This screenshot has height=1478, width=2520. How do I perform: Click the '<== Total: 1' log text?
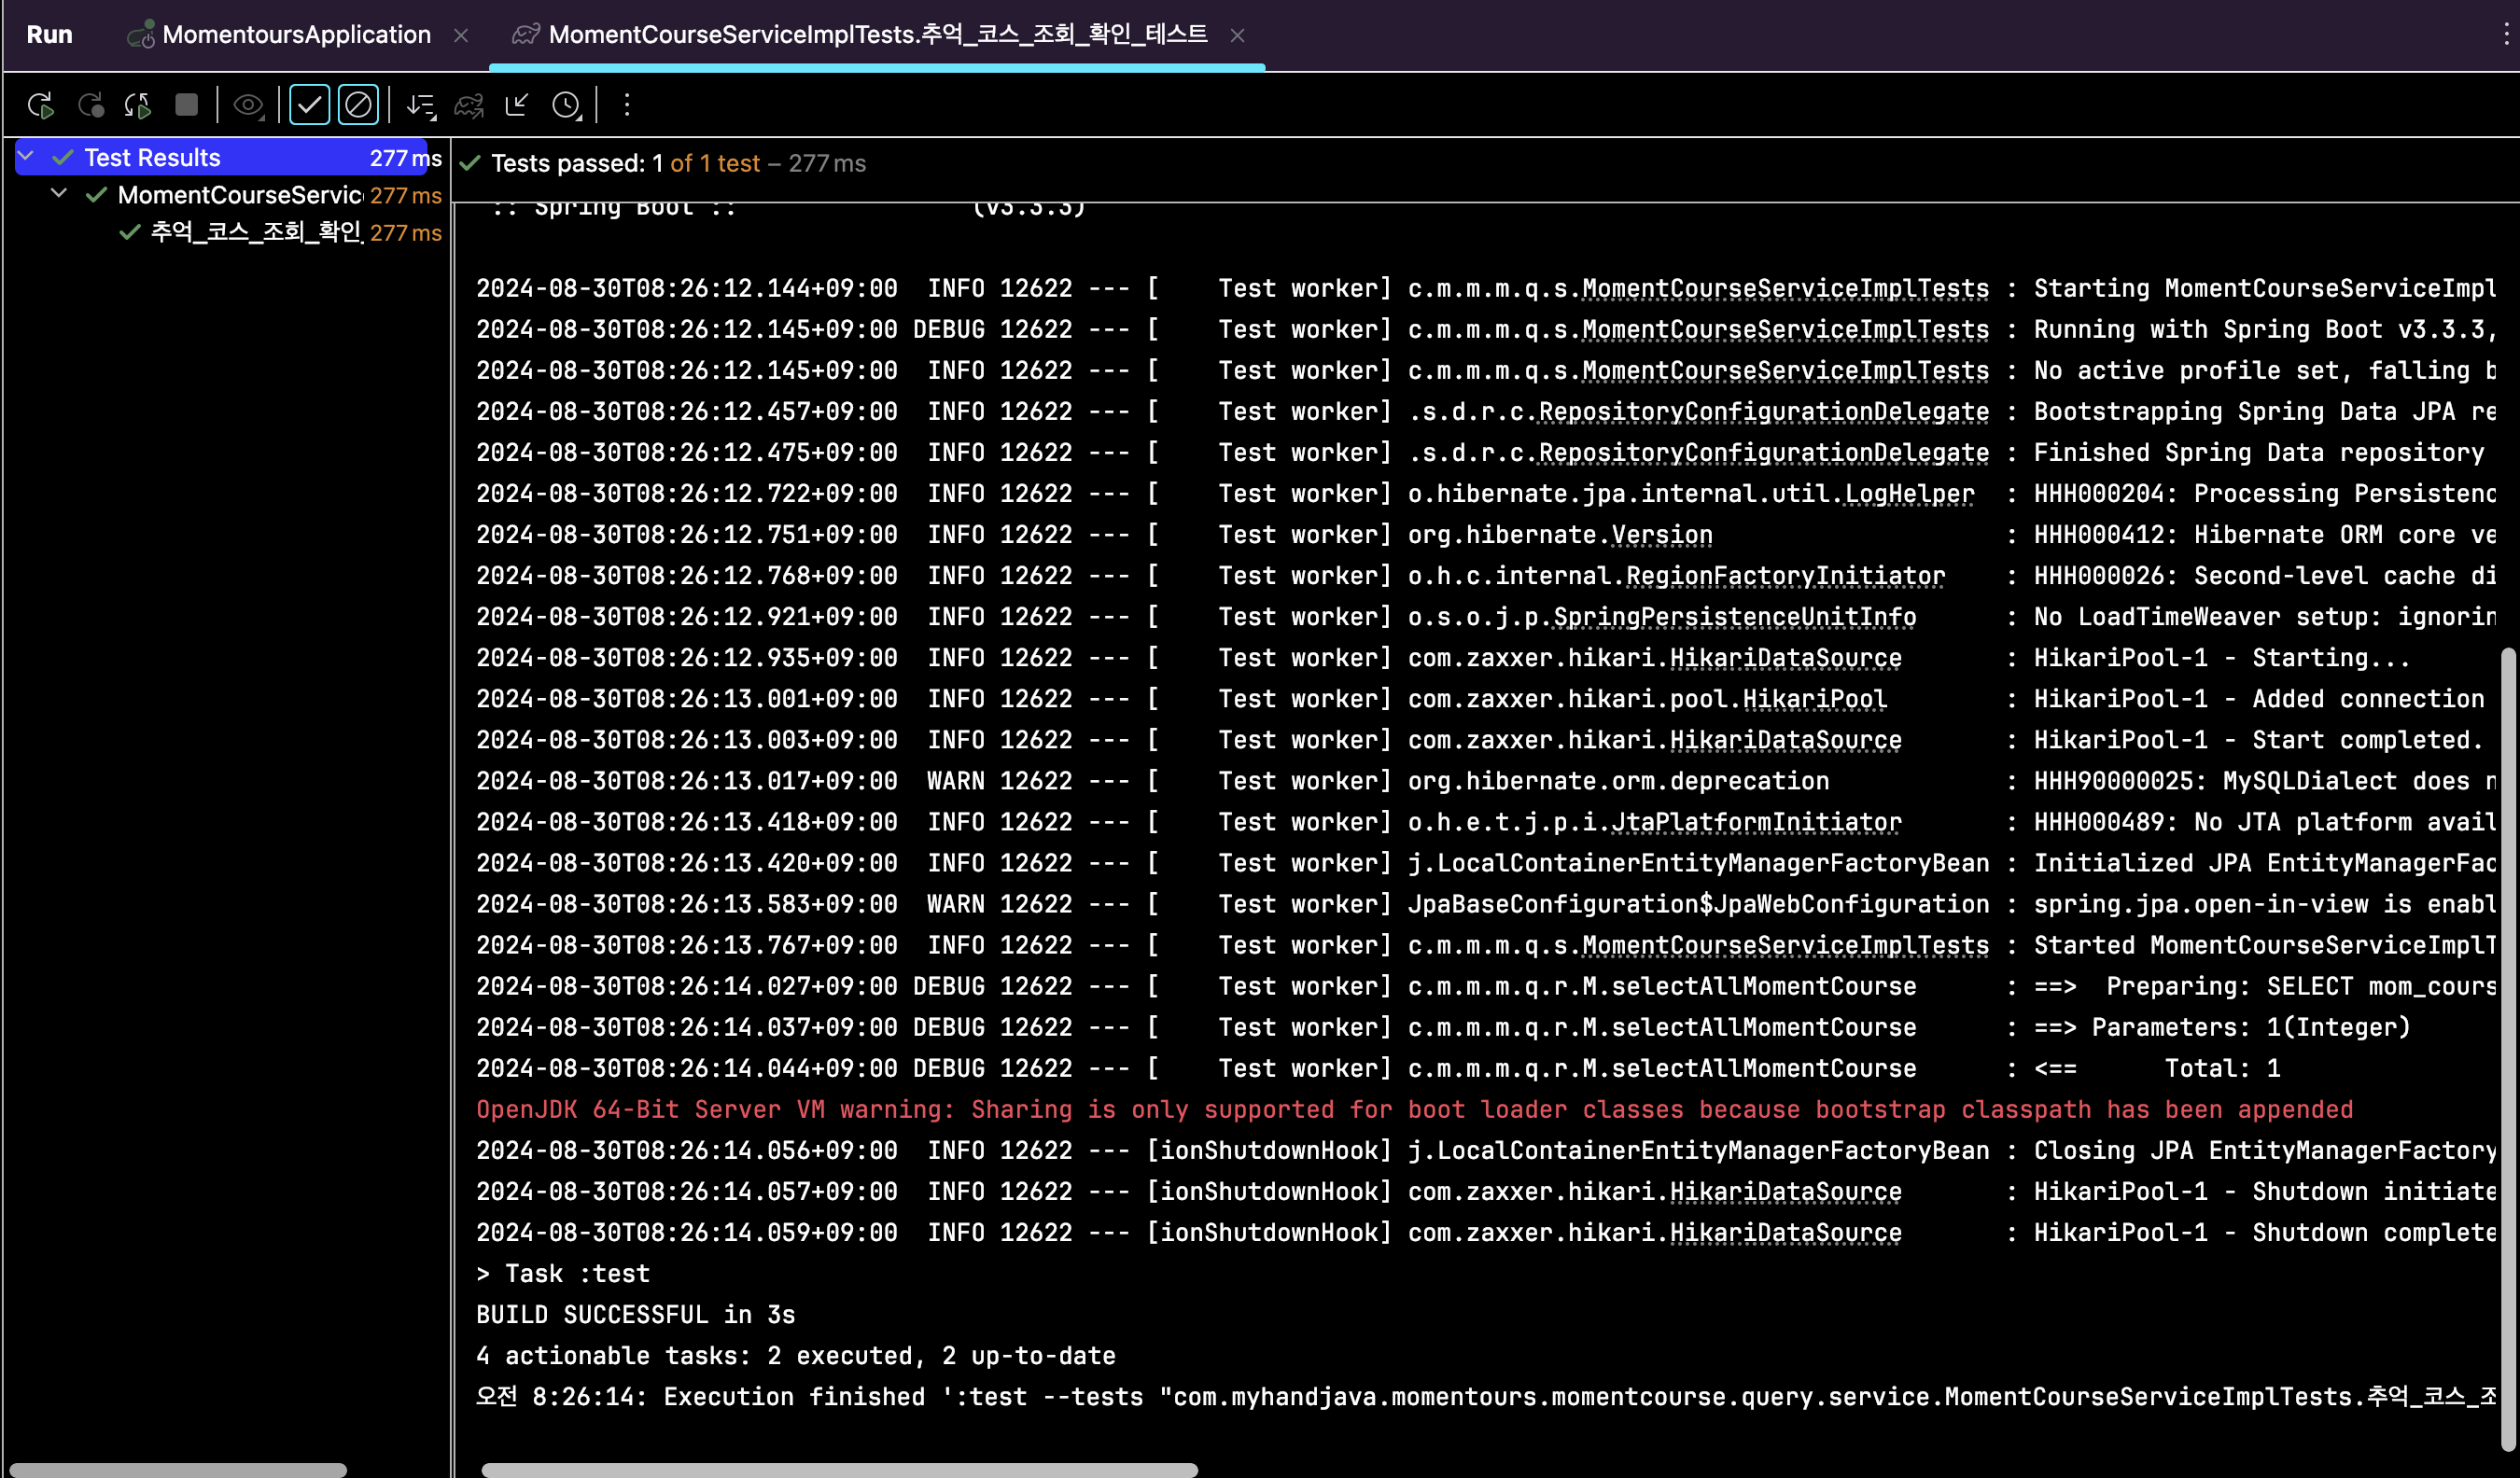(2157, 1069)
